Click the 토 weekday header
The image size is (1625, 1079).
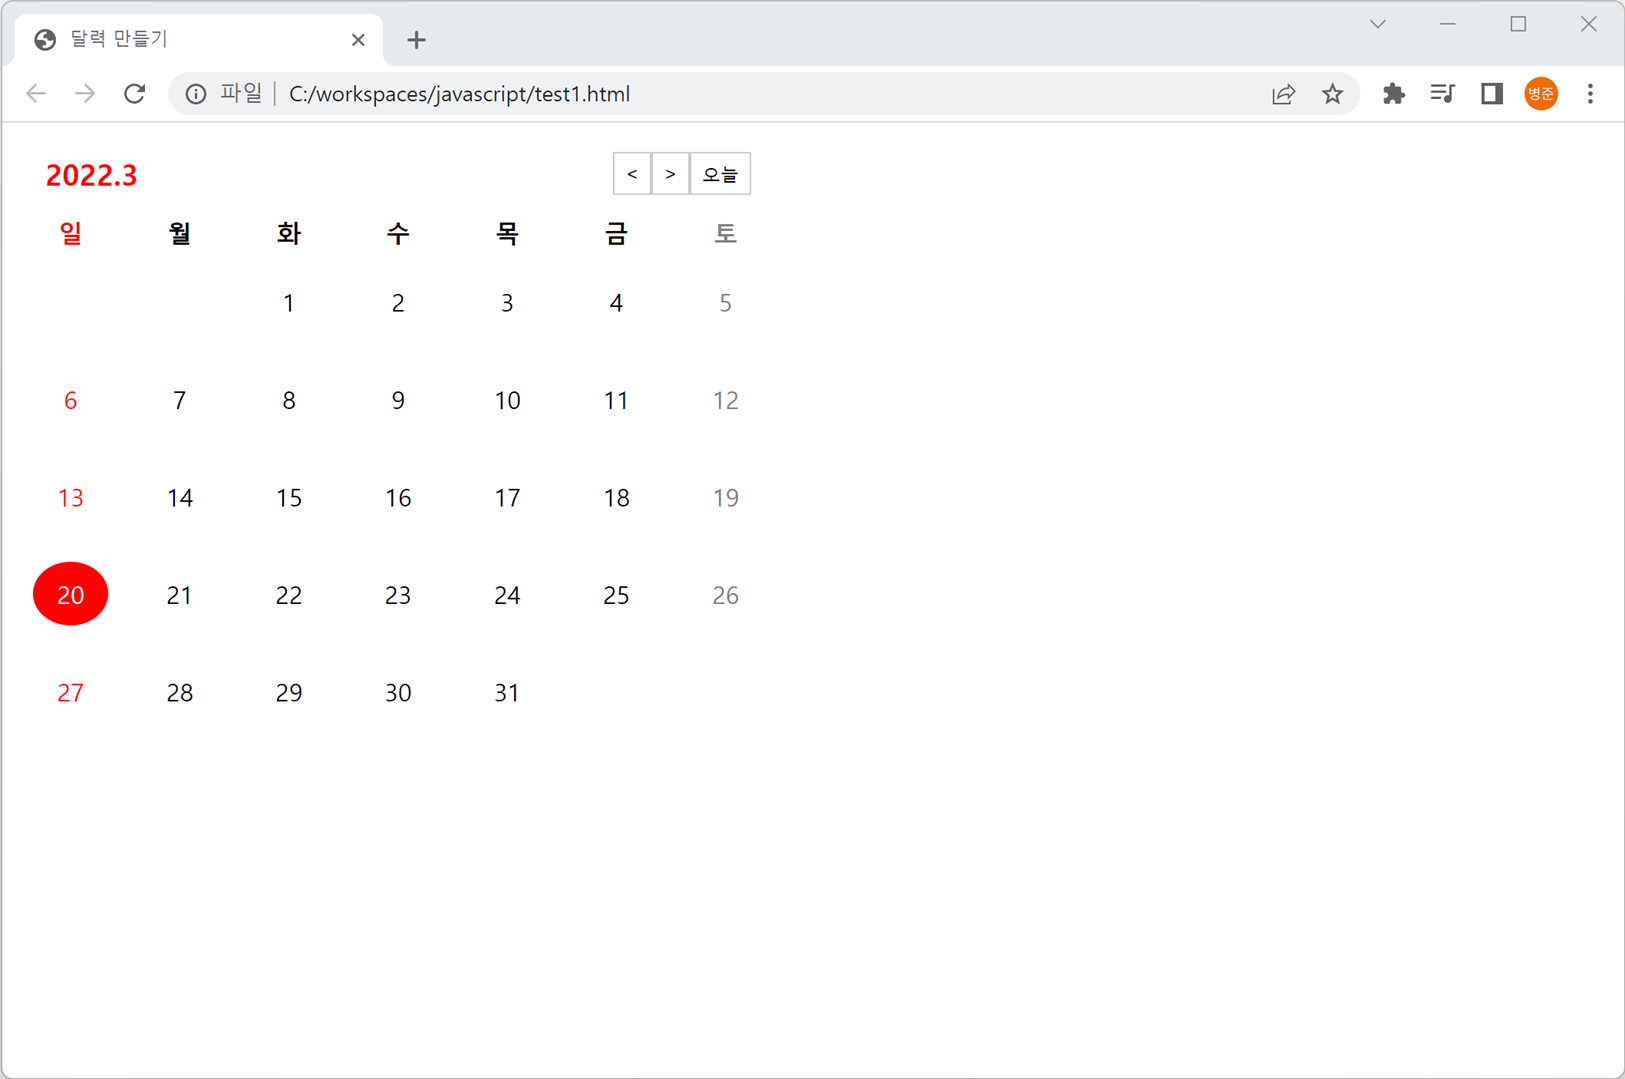click(725, 233)
